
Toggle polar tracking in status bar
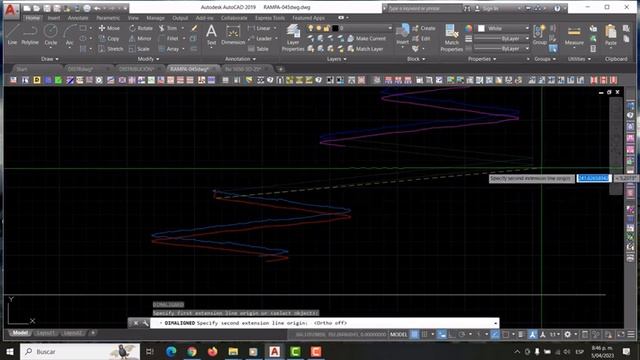click(x=462, y=334)
